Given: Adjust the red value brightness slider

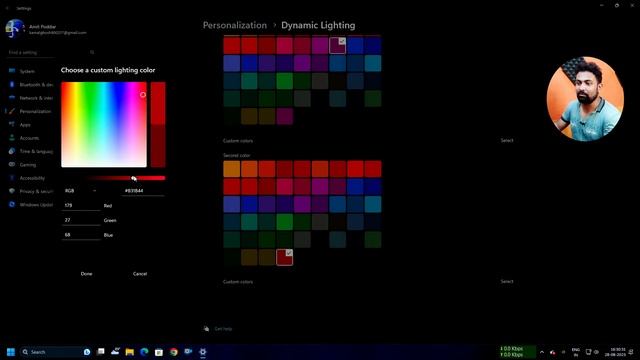Looking at the screenshot, I should (126, 178).
